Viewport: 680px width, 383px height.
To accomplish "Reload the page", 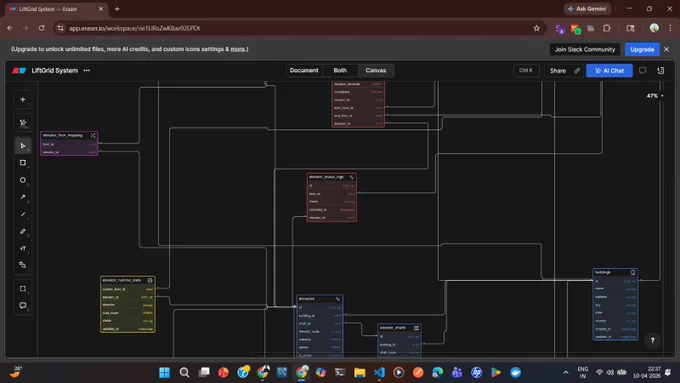I will (41, 28).
